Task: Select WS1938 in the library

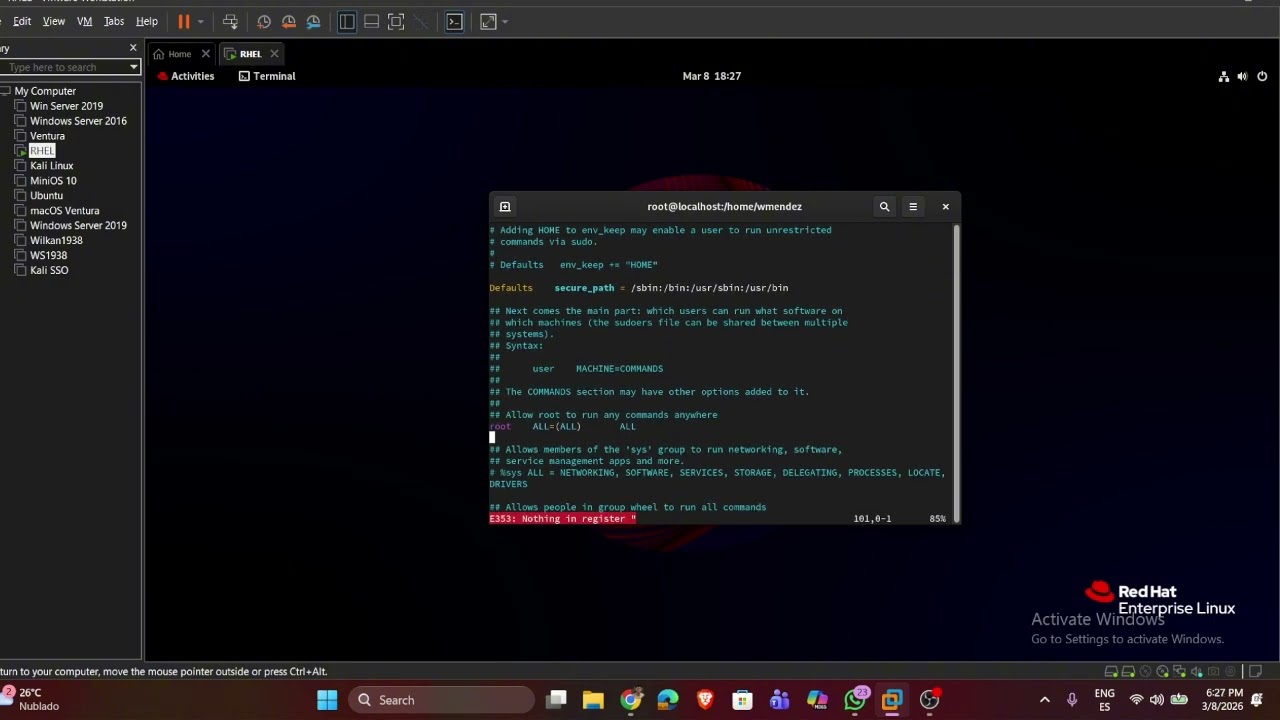Action: click(48, 256)
